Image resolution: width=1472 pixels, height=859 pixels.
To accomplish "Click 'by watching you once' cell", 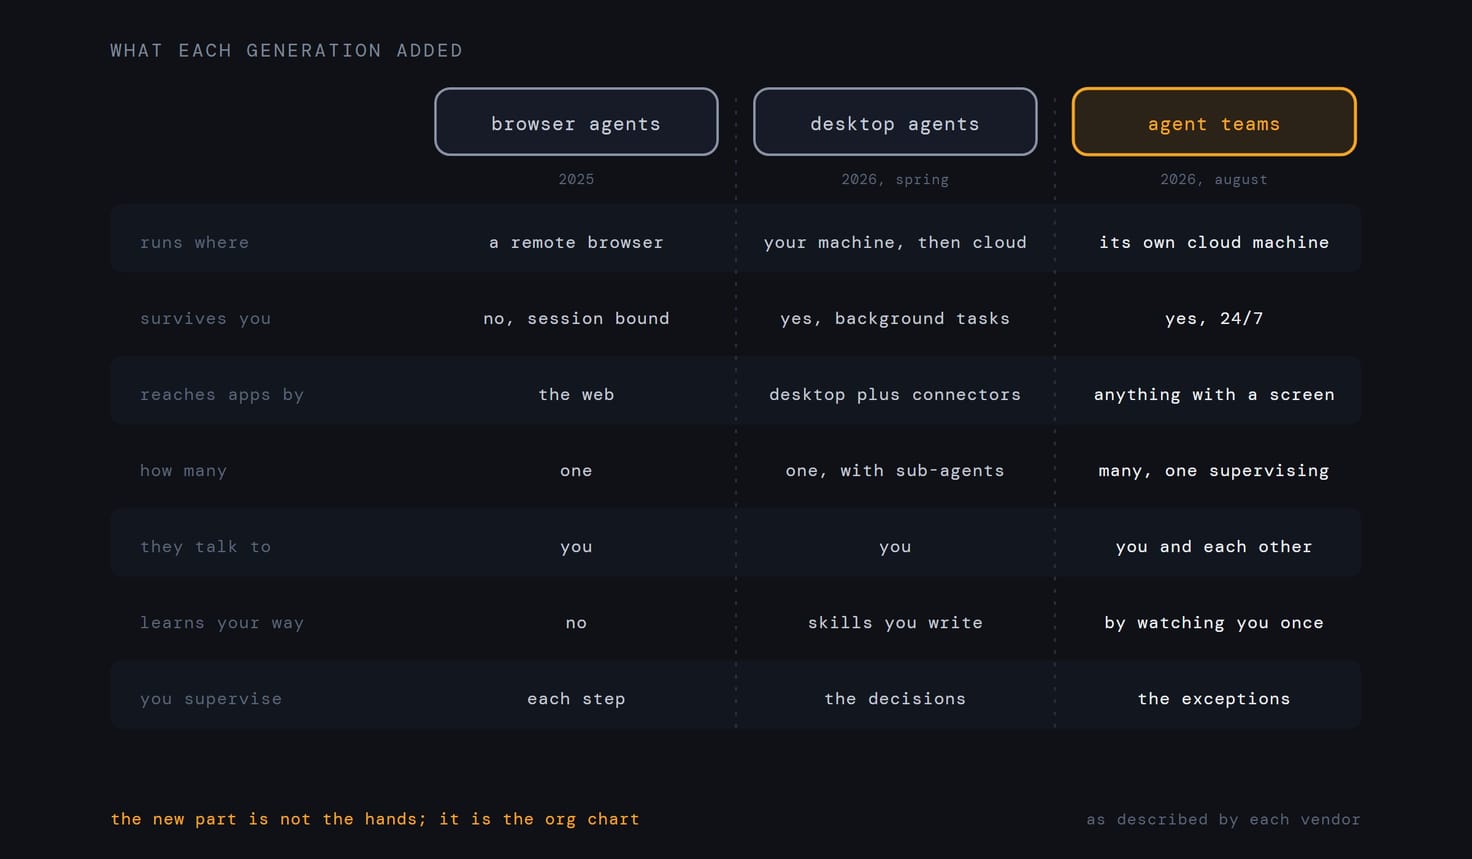I will click(x=1214, y=622).
